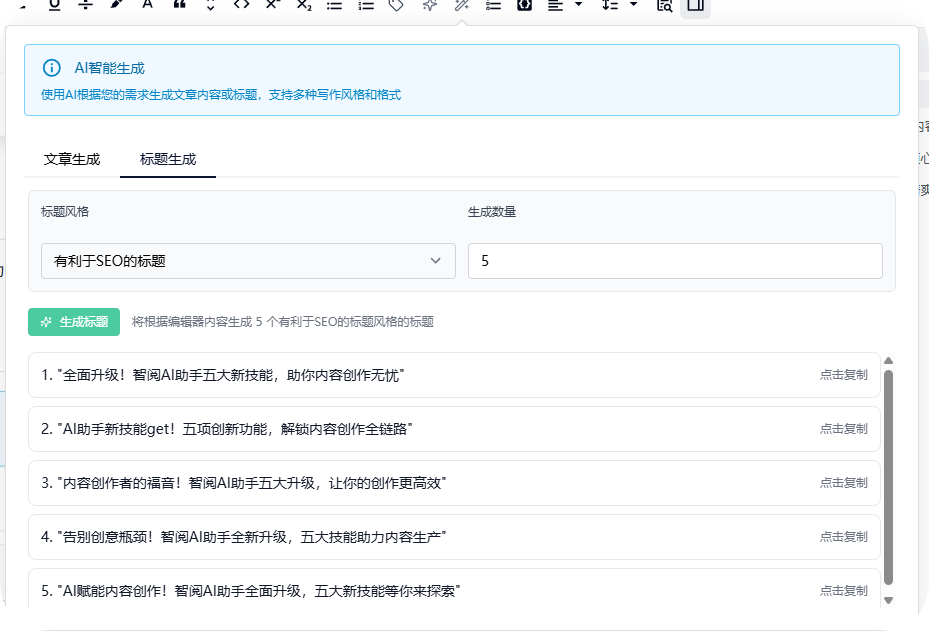929x631 pixels.
Task: Click the 生成数量 input field
Action: [675, 261]
